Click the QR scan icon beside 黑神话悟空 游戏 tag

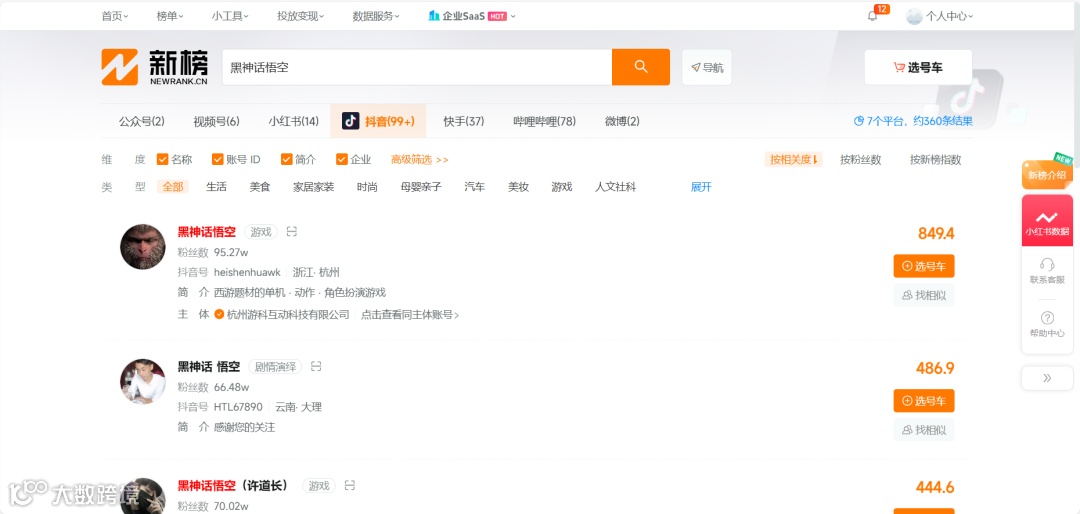click(x=291, y=232)
